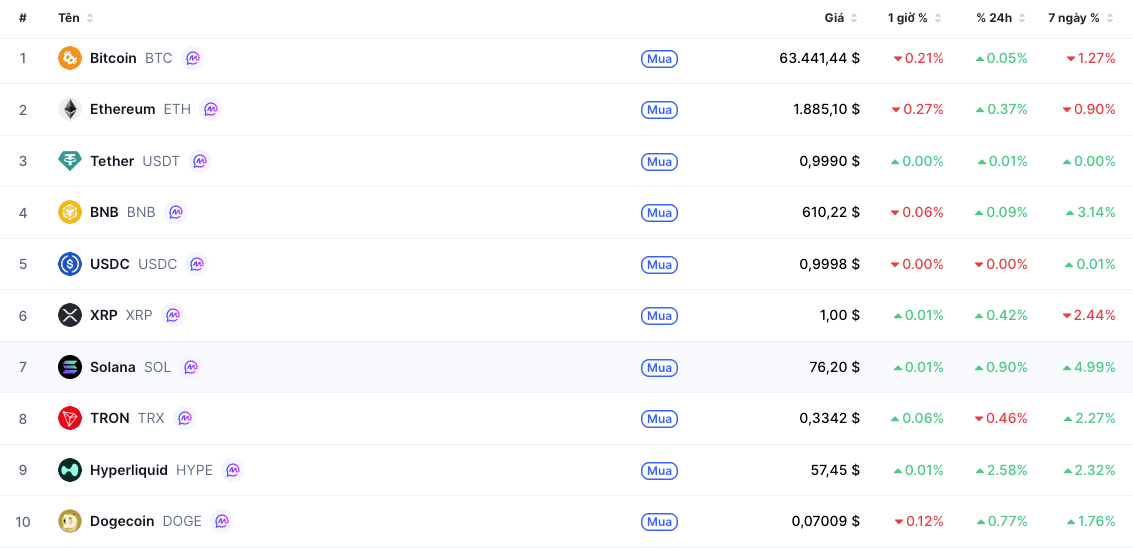Click the Dogecoin coin logo
Viewport: 1133px width, 548px height.
[x=70, y=521]
